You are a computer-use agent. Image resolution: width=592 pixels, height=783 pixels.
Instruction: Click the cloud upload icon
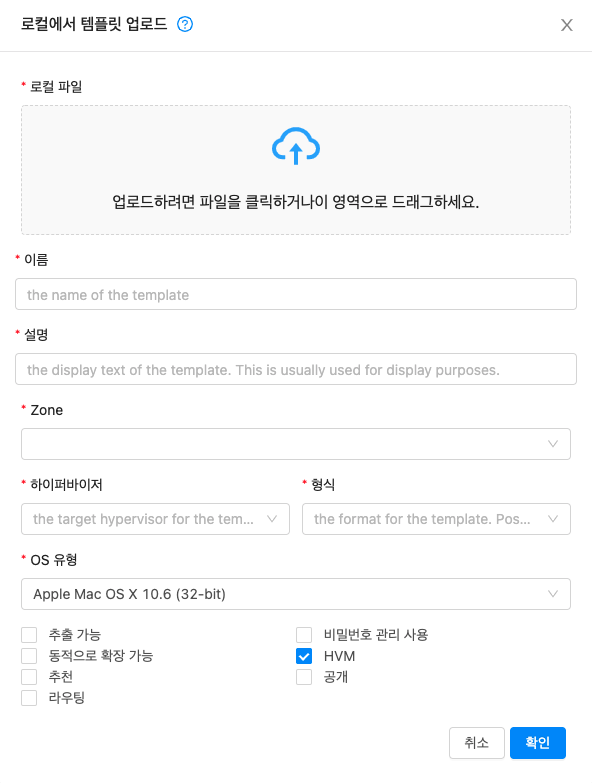(296, 146)
